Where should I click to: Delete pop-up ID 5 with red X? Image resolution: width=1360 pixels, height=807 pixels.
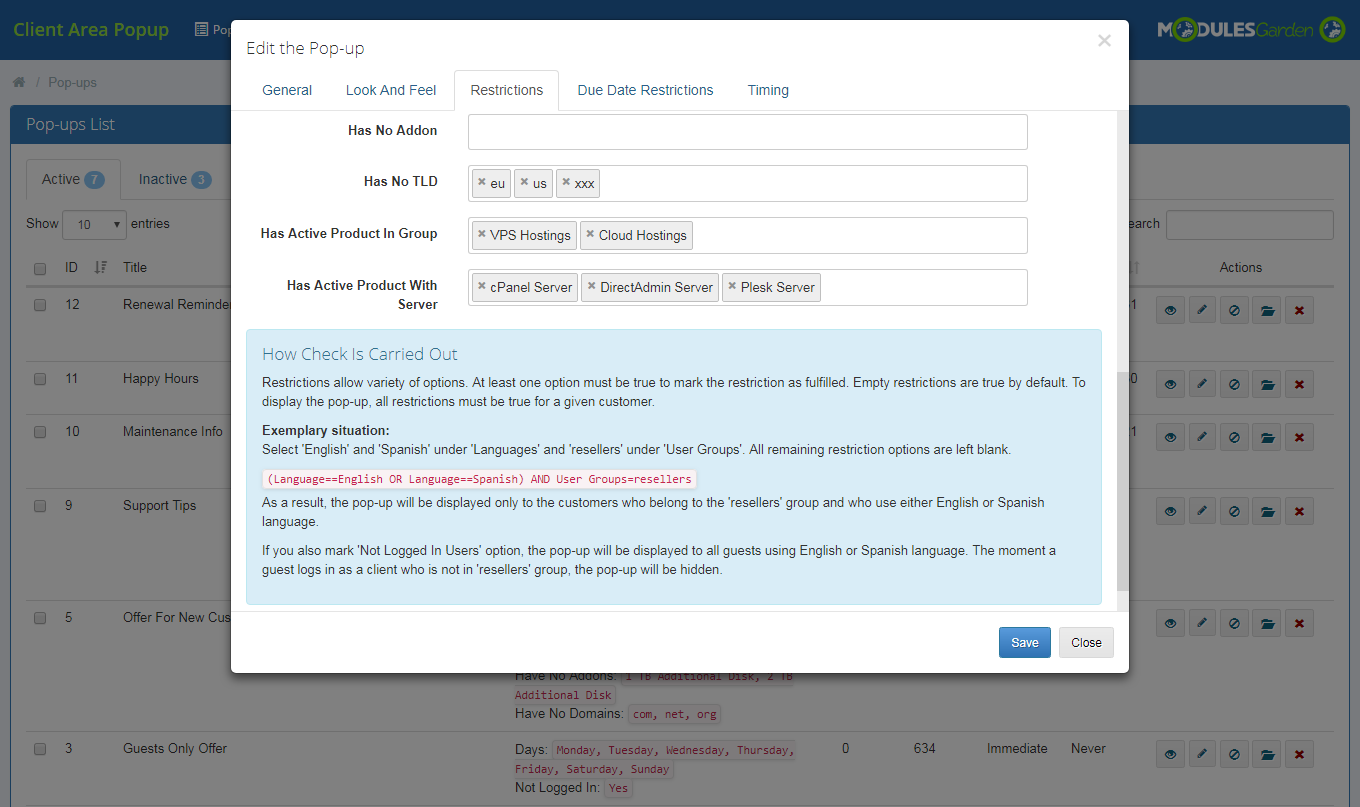[1299, 623]
